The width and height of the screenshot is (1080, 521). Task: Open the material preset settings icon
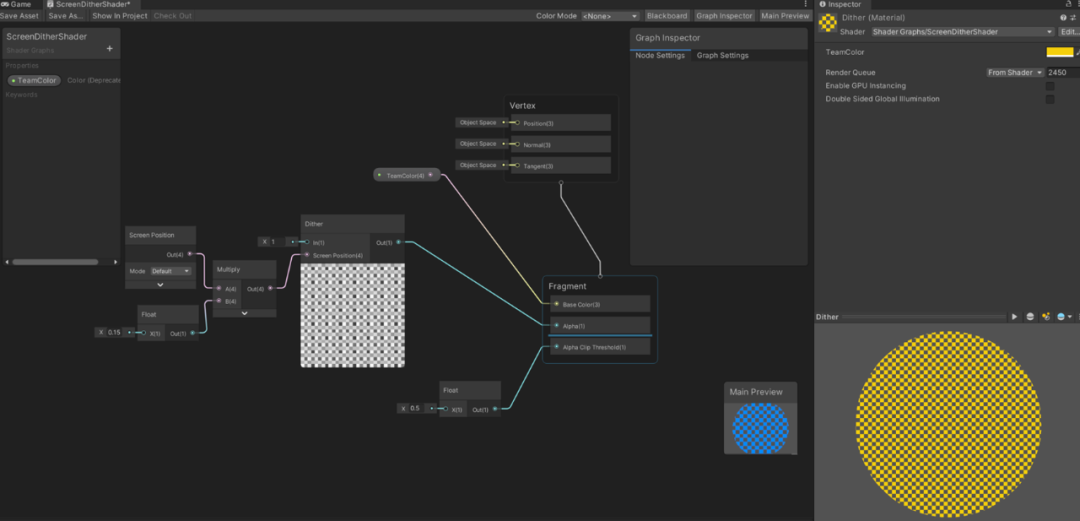pyautogui.click(x=1071, y=18)
